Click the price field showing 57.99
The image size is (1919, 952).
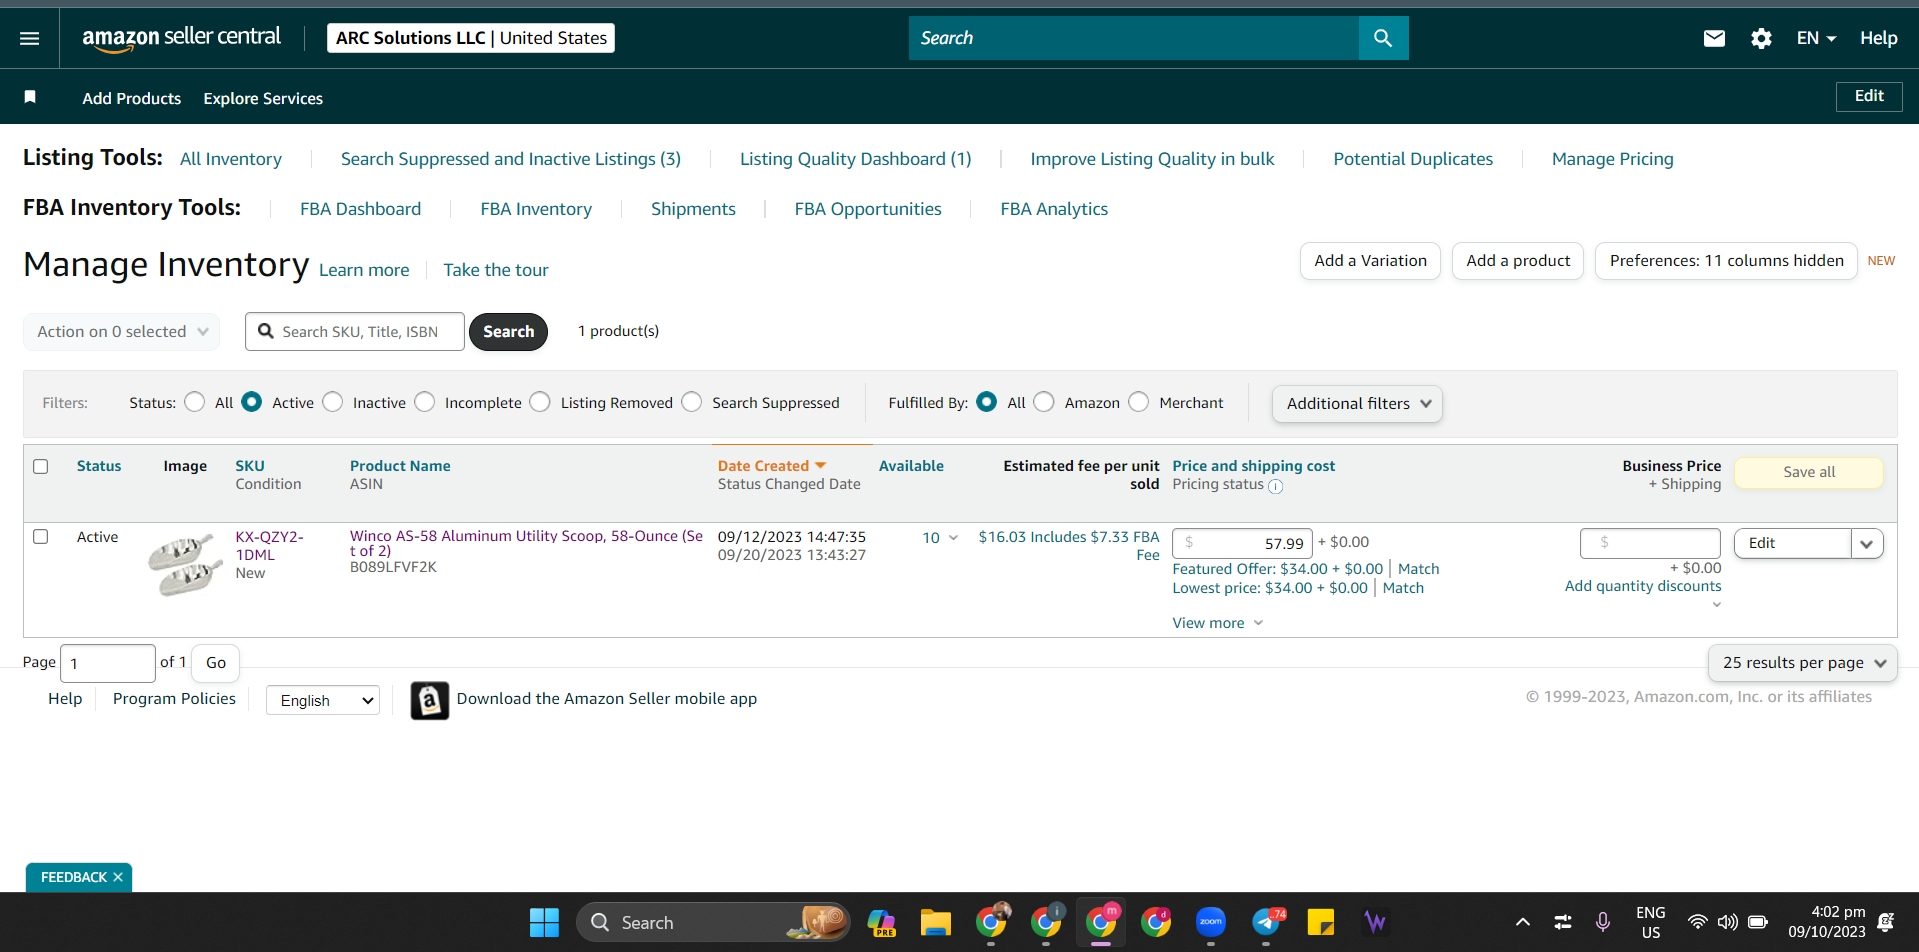click(x=1241, y=543)
